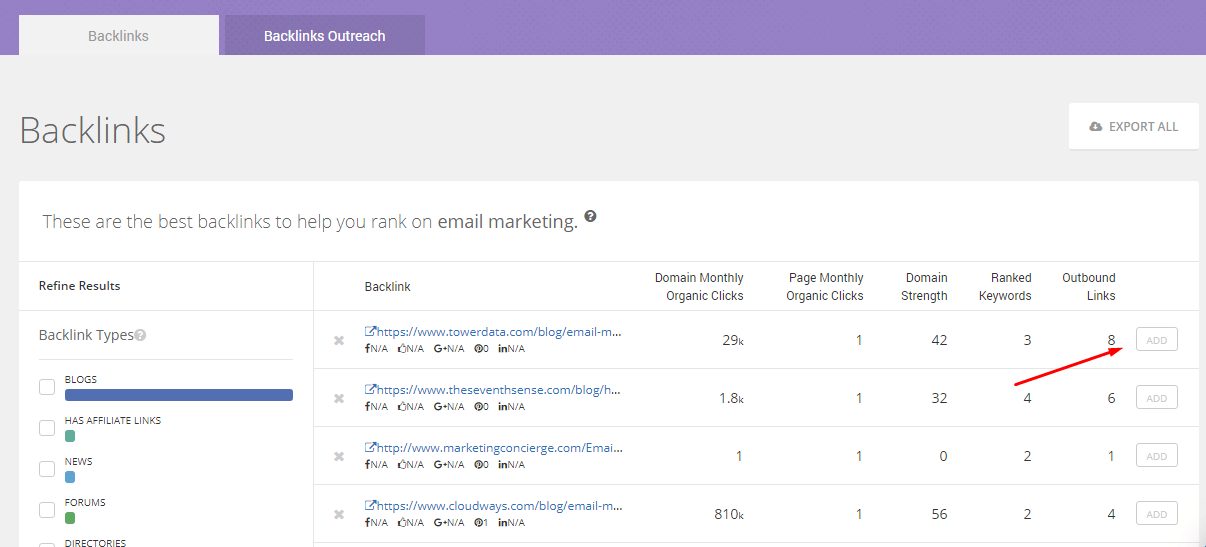Click the 29k organic clicks value

coord(733,341)
